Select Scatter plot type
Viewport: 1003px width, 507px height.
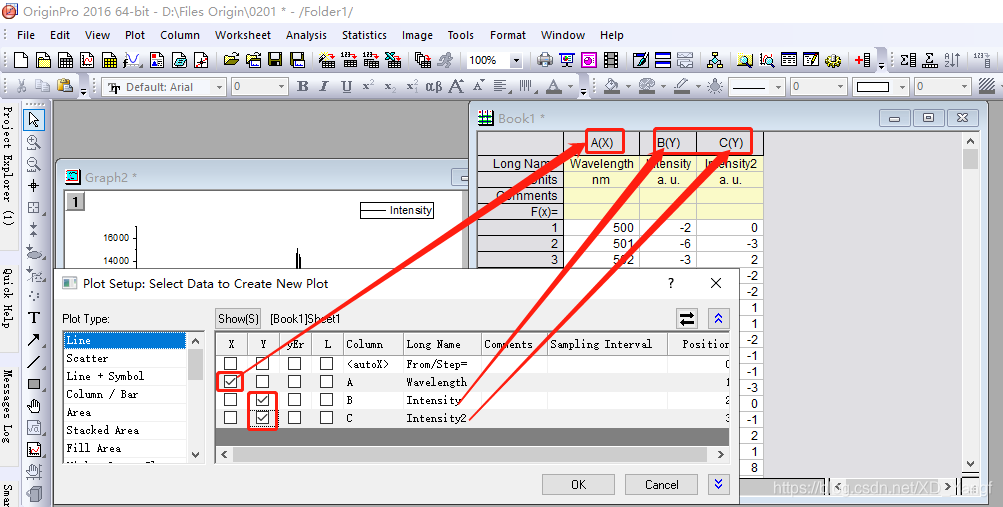[87, 359]
